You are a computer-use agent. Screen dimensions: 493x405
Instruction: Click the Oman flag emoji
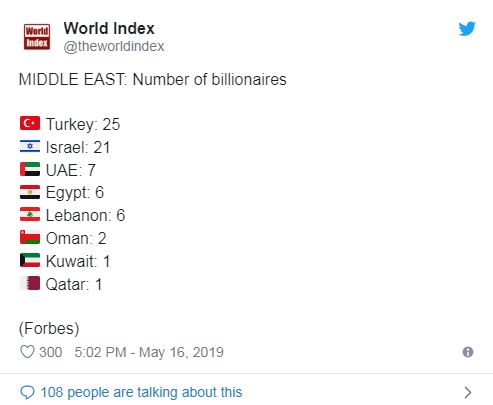click(30, 237)
